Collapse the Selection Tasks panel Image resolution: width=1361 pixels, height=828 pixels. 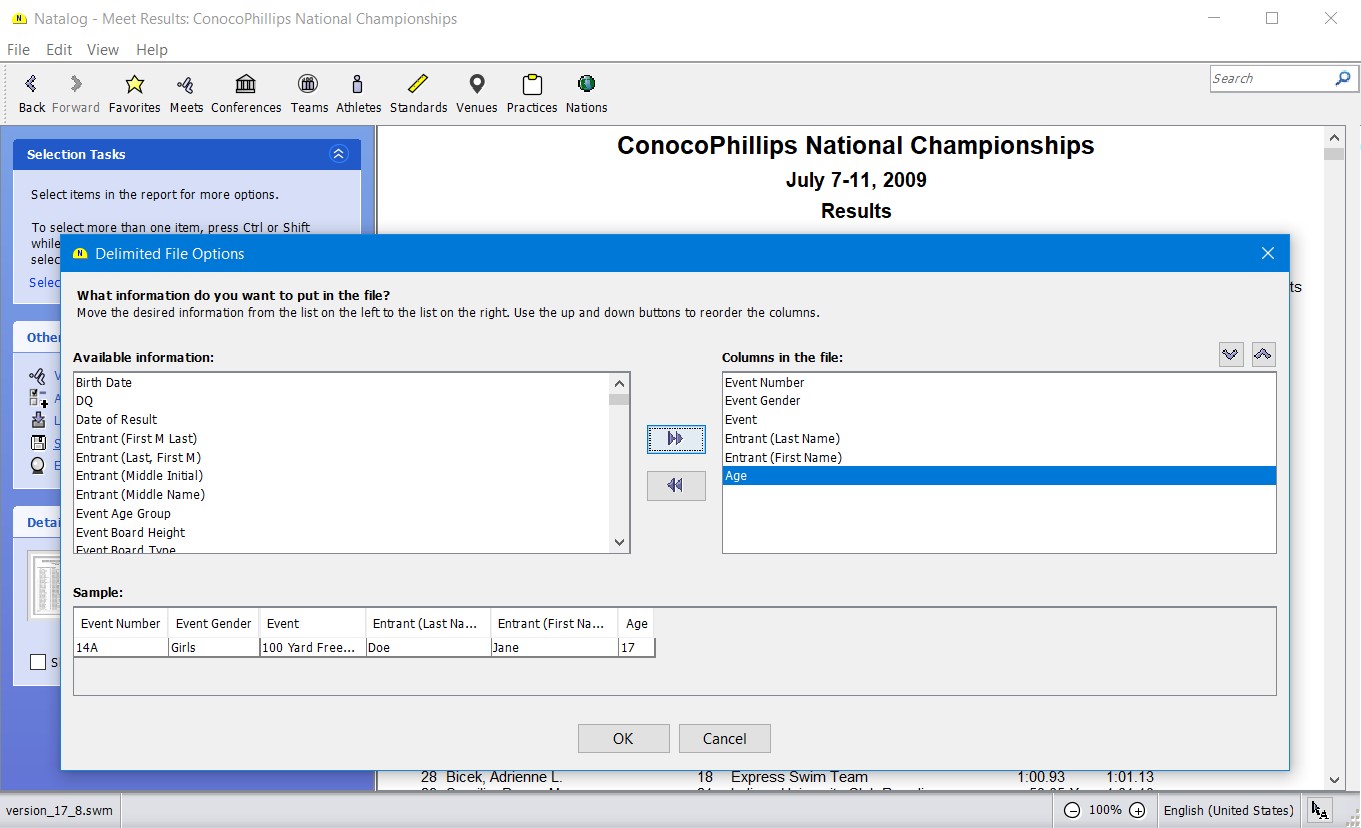coord(338,154)
